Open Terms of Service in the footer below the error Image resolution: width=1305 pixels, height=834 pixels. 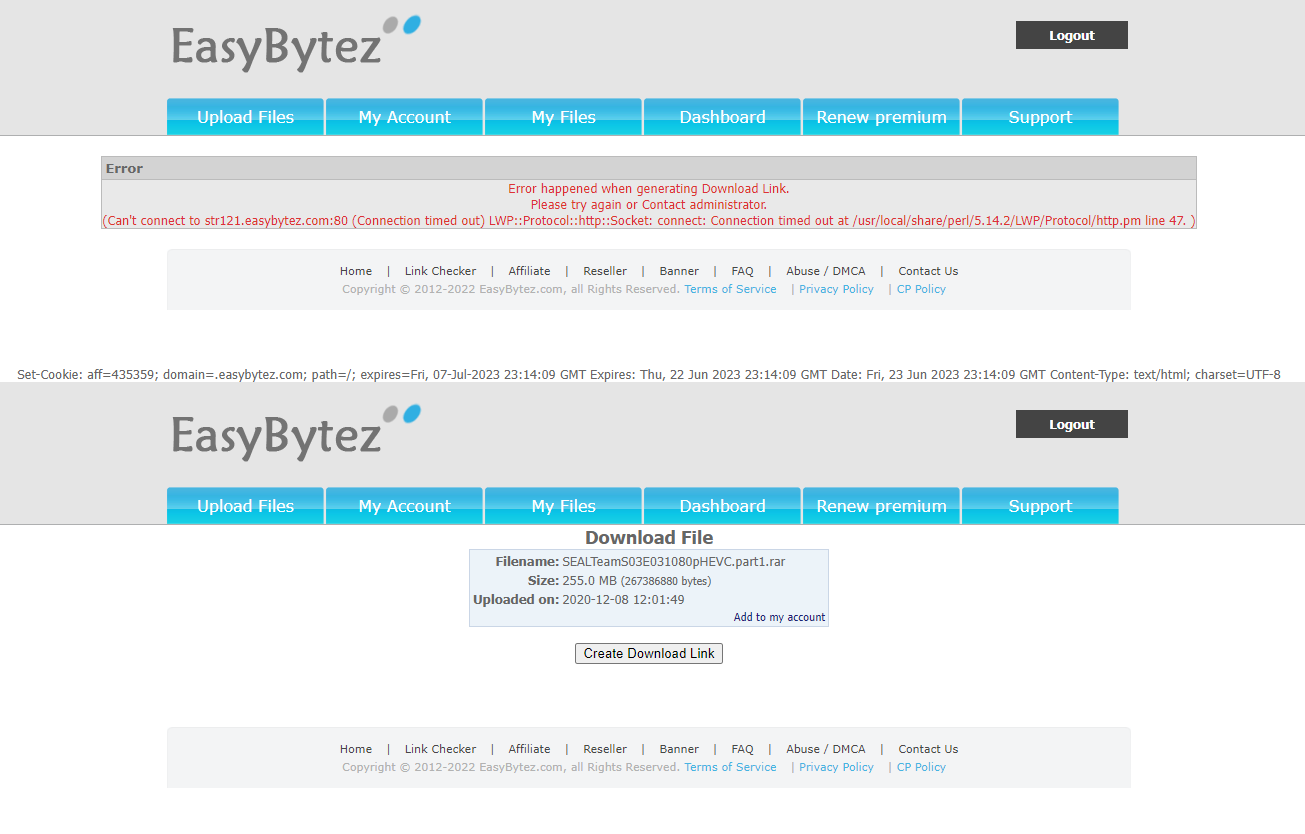(730, 289)
